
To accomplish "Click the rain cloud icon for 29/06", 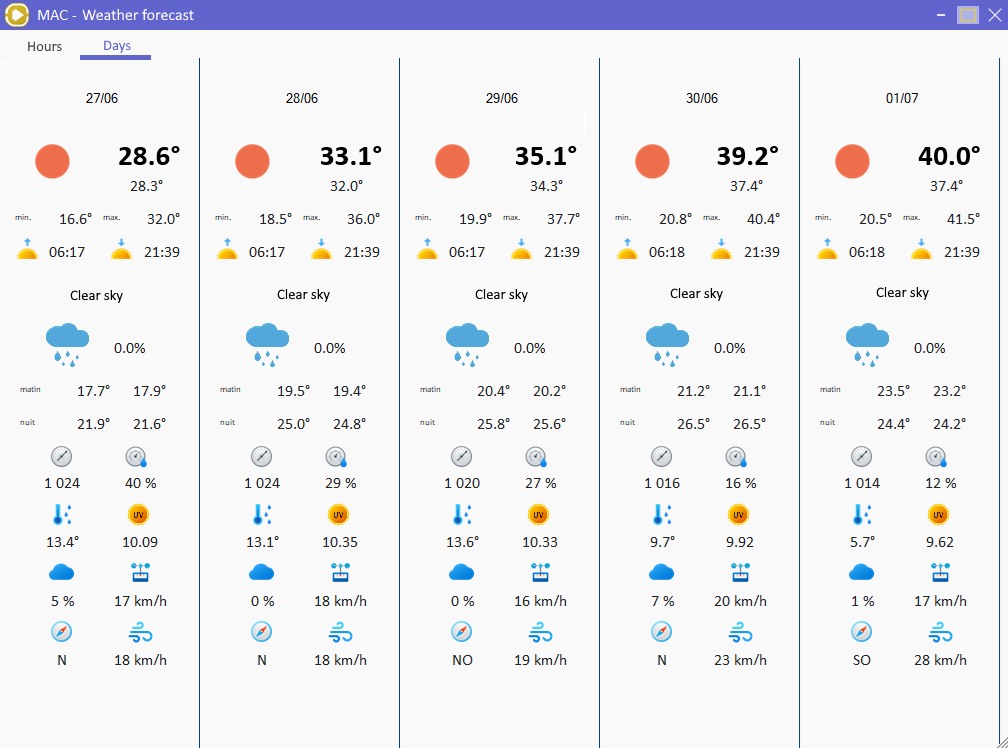I will click(467, 345).
